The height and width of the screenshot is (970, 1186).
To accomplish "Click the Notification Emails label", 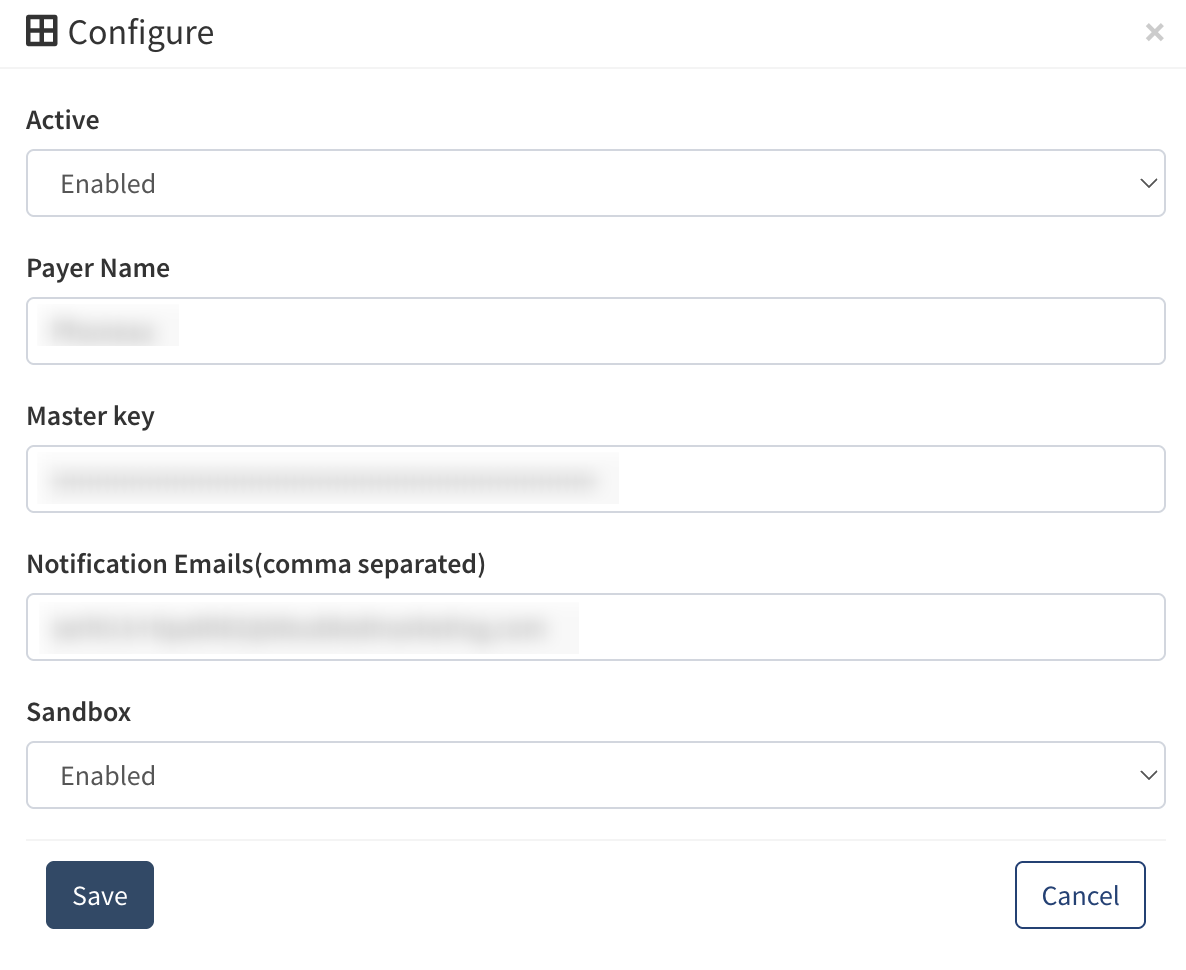I will coord(255,563).
